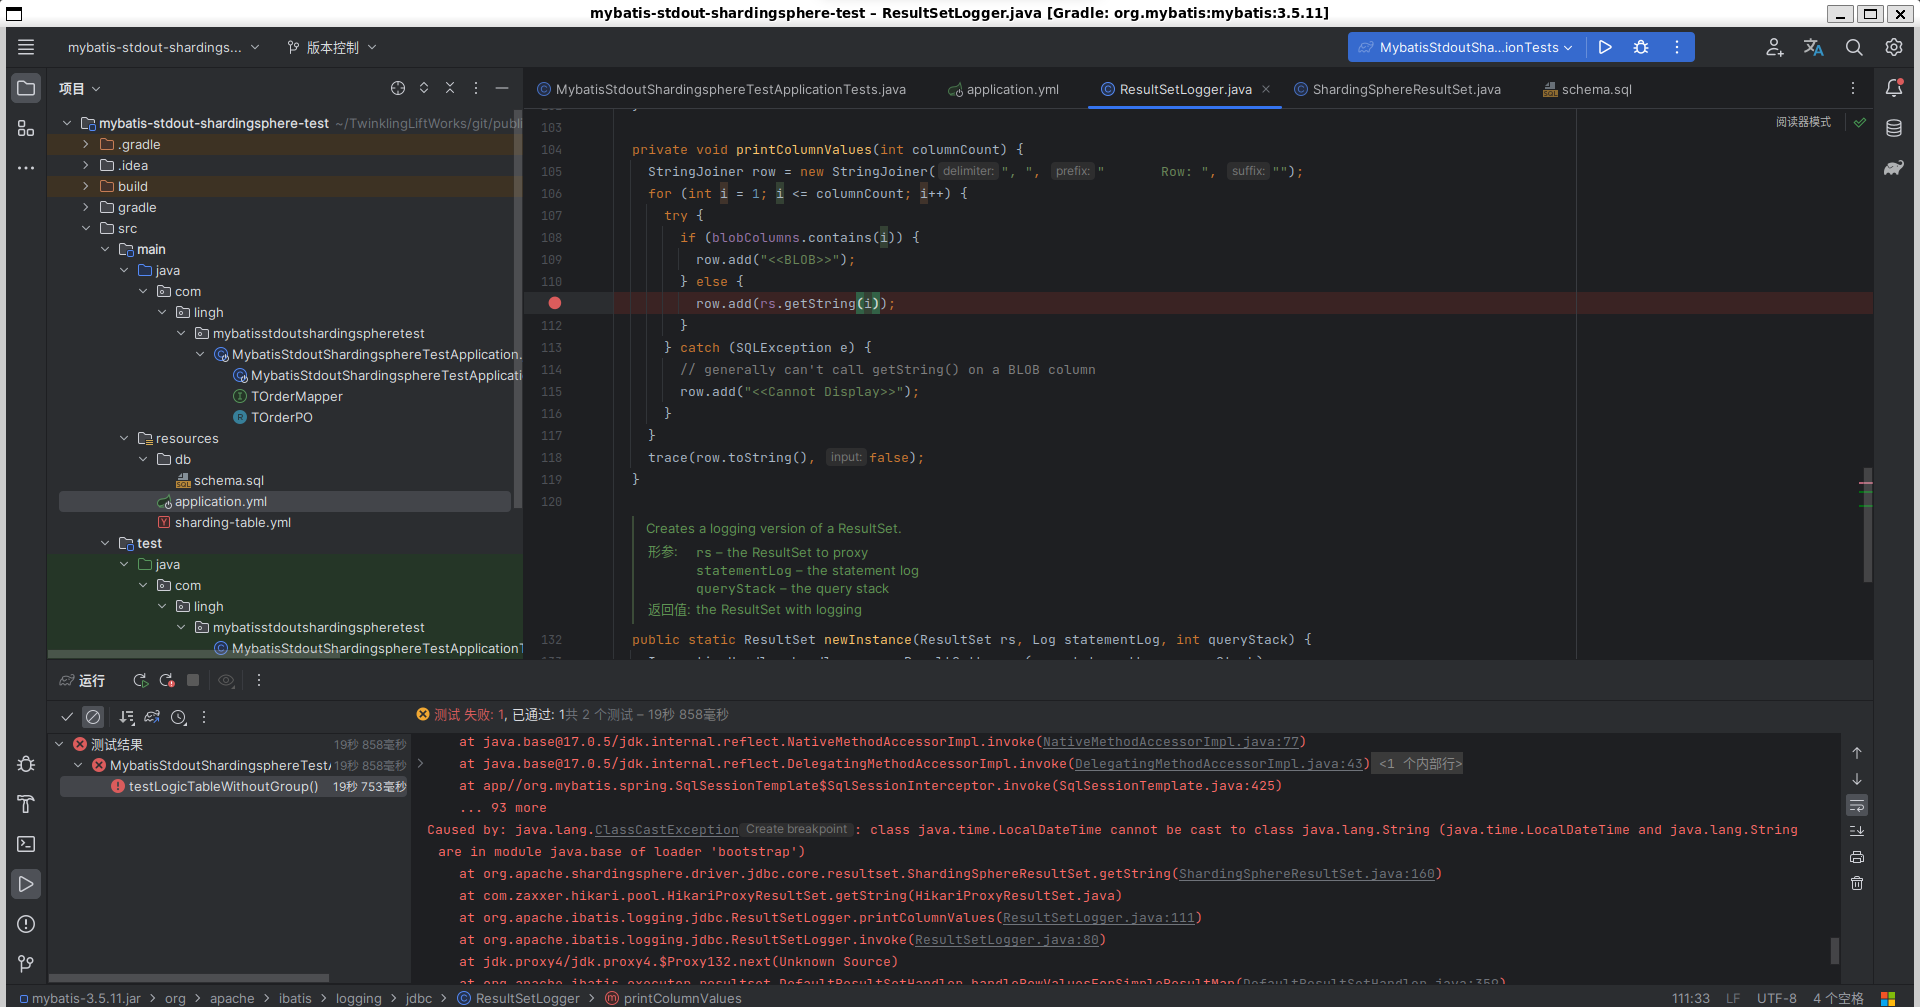Screen dimensions: 1920x1007
Task: Open the 版本控制 dropdown
Action: 330,47
